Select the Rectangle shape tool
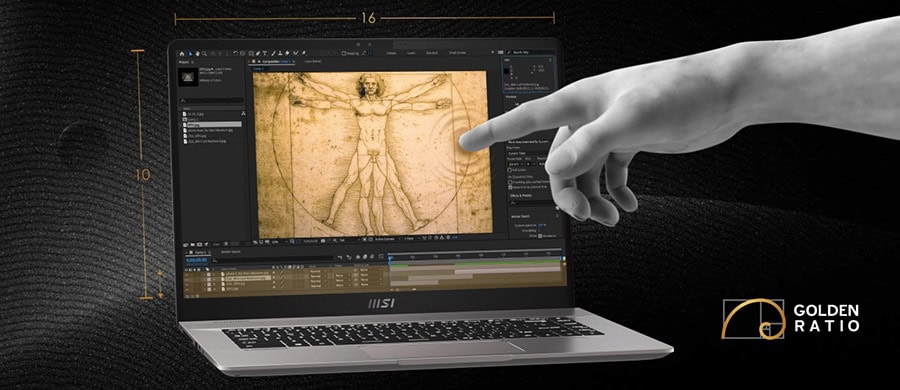 pyautogui.click(x=251, y=54)
